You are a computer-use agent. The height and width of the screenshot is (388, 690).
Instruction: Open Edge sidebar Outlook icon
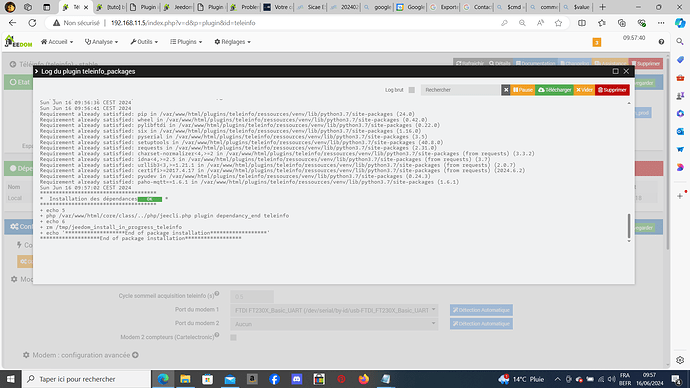680,132
